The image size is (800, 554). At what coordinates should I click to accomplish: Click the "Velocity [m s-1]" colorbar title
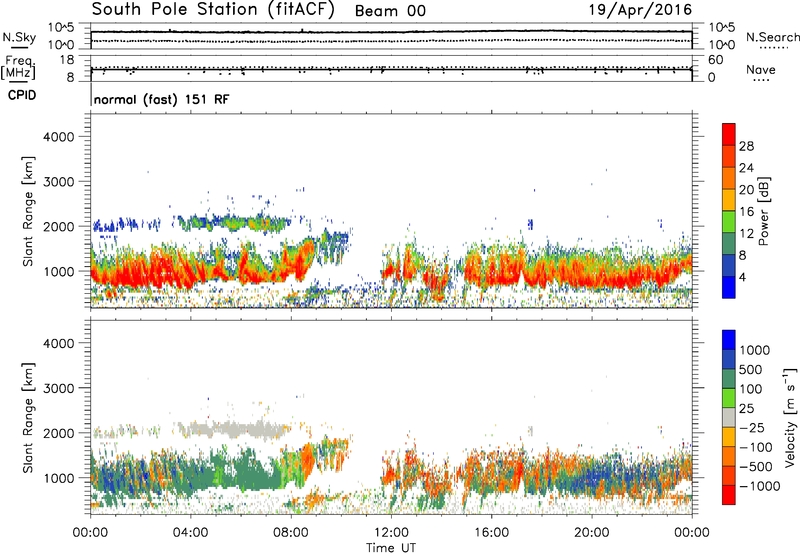(790, 417)
